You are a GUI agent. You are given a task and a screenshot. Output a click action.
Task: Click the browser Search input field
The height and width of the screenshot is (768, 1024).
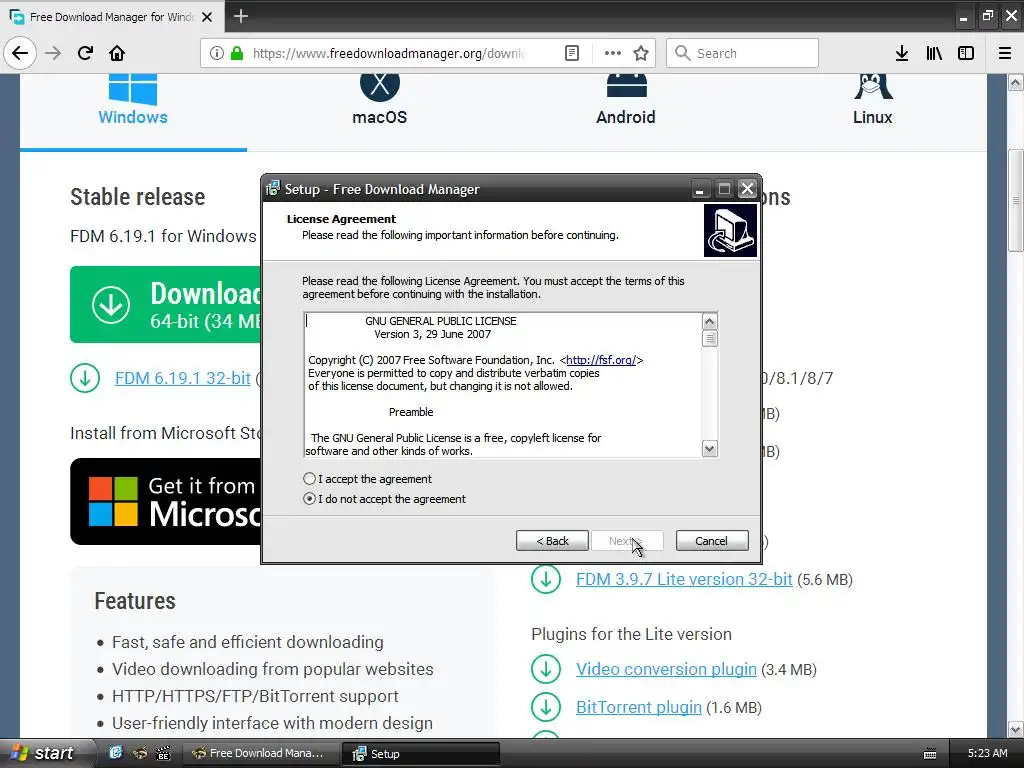(x=743, y=53)
